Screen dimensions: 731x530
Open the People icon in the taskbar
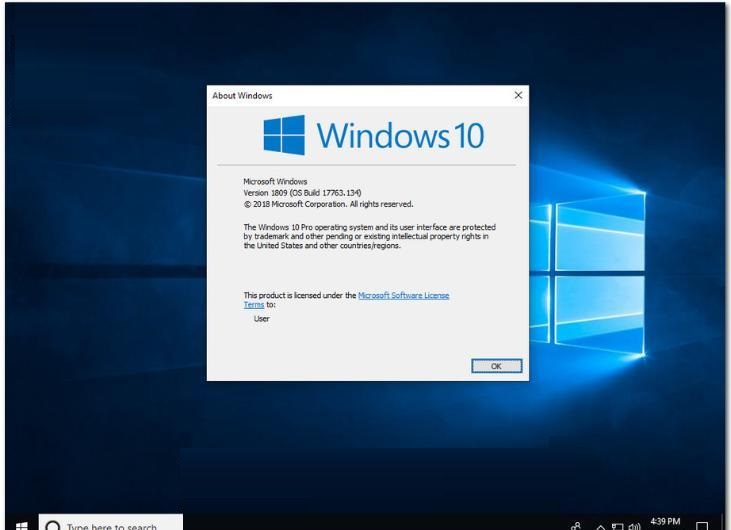click(576, 526)
